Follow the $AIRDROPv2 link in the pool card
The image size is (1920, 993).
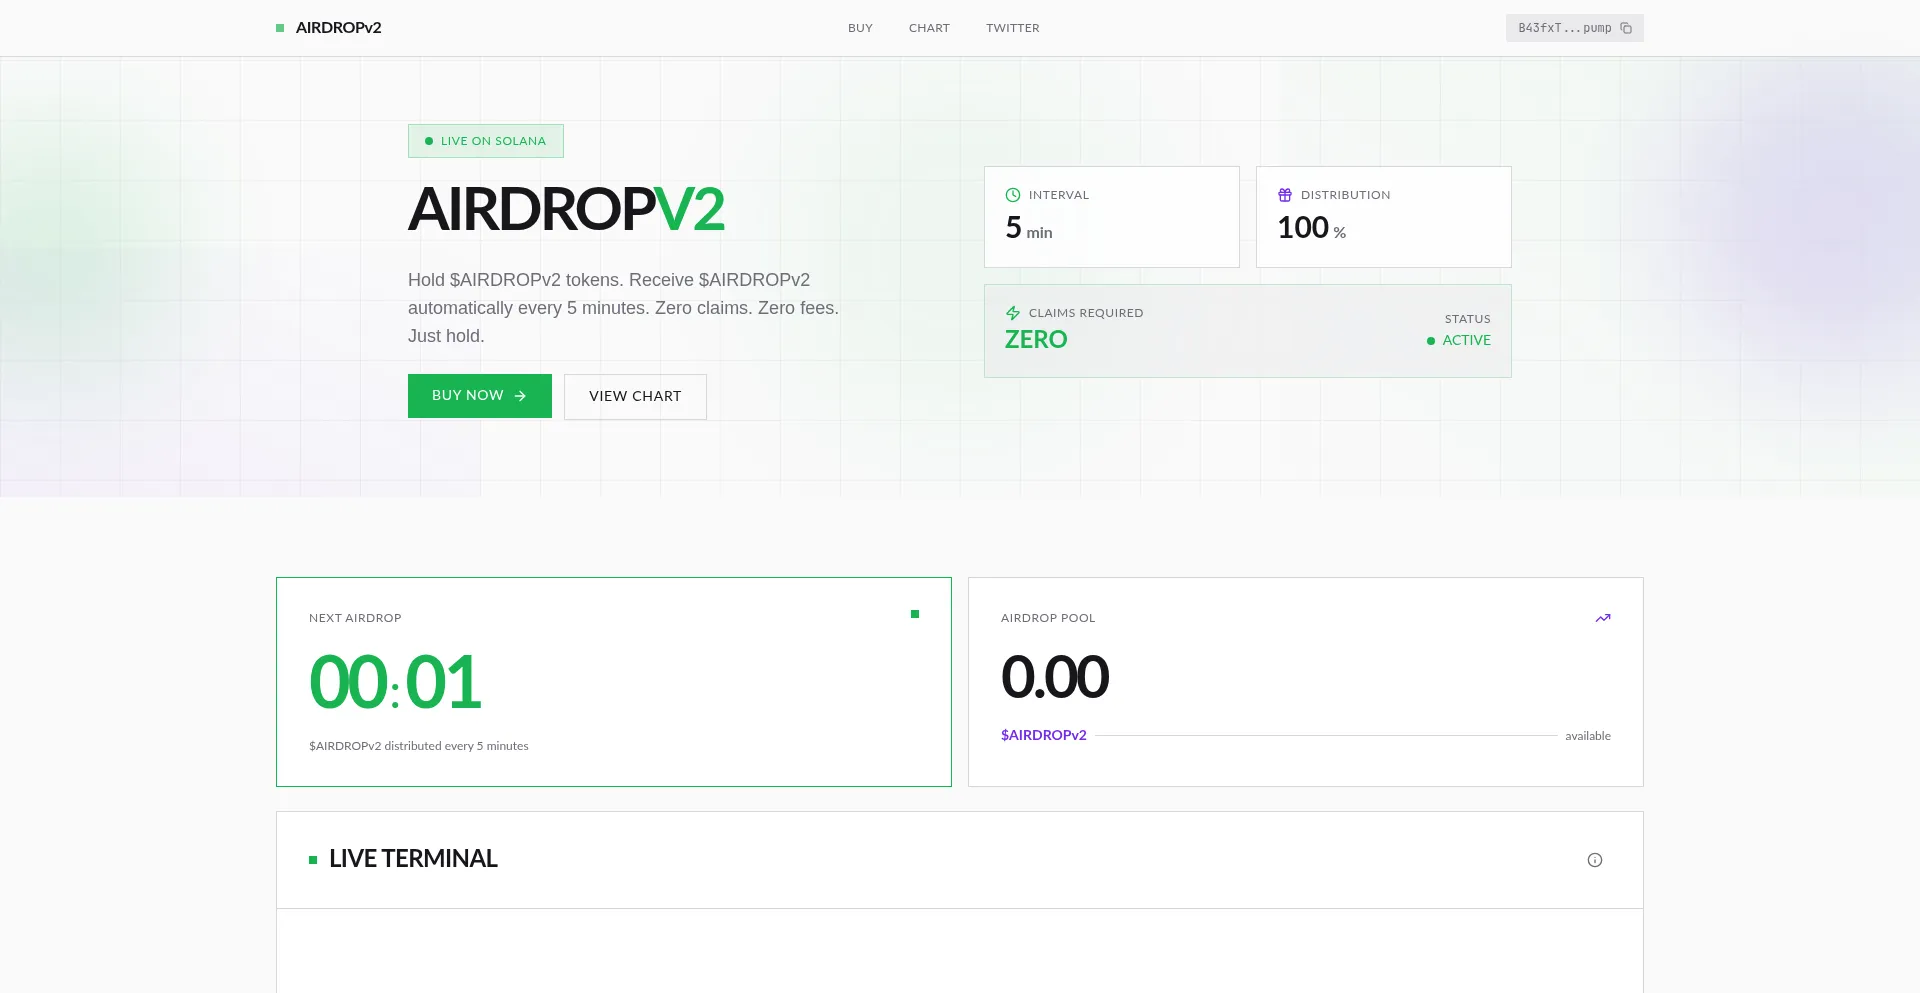pos(1043,735)
